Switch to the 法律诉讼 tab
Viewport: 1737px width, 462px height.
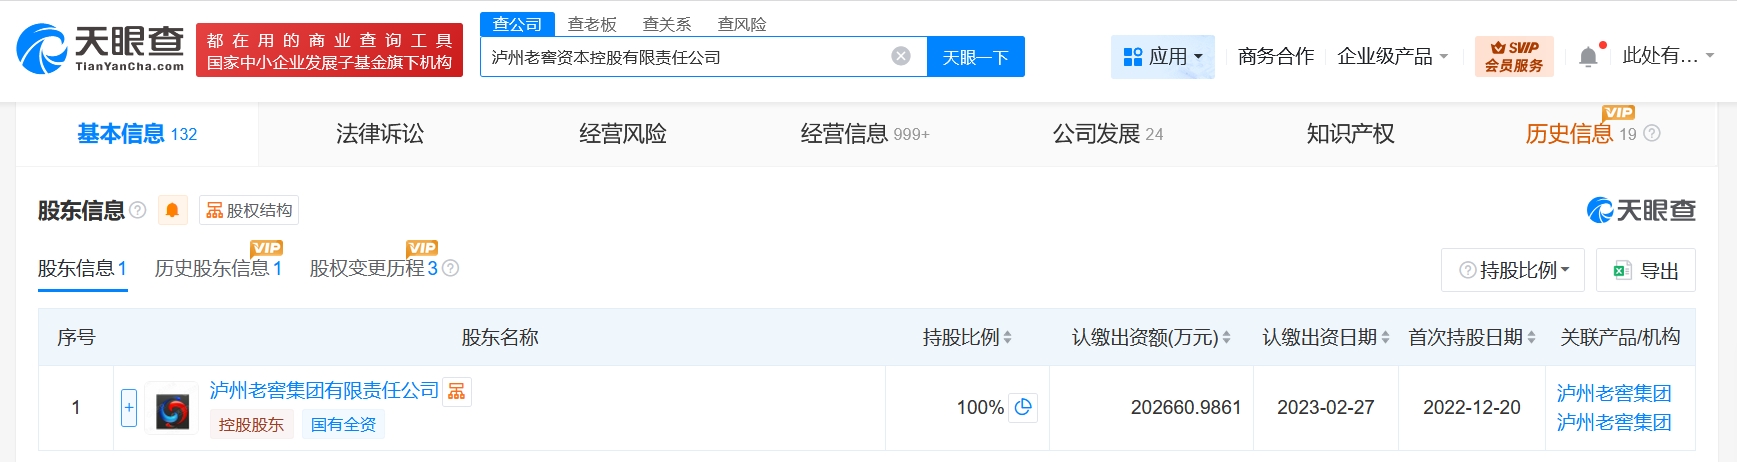coord(380,134)
